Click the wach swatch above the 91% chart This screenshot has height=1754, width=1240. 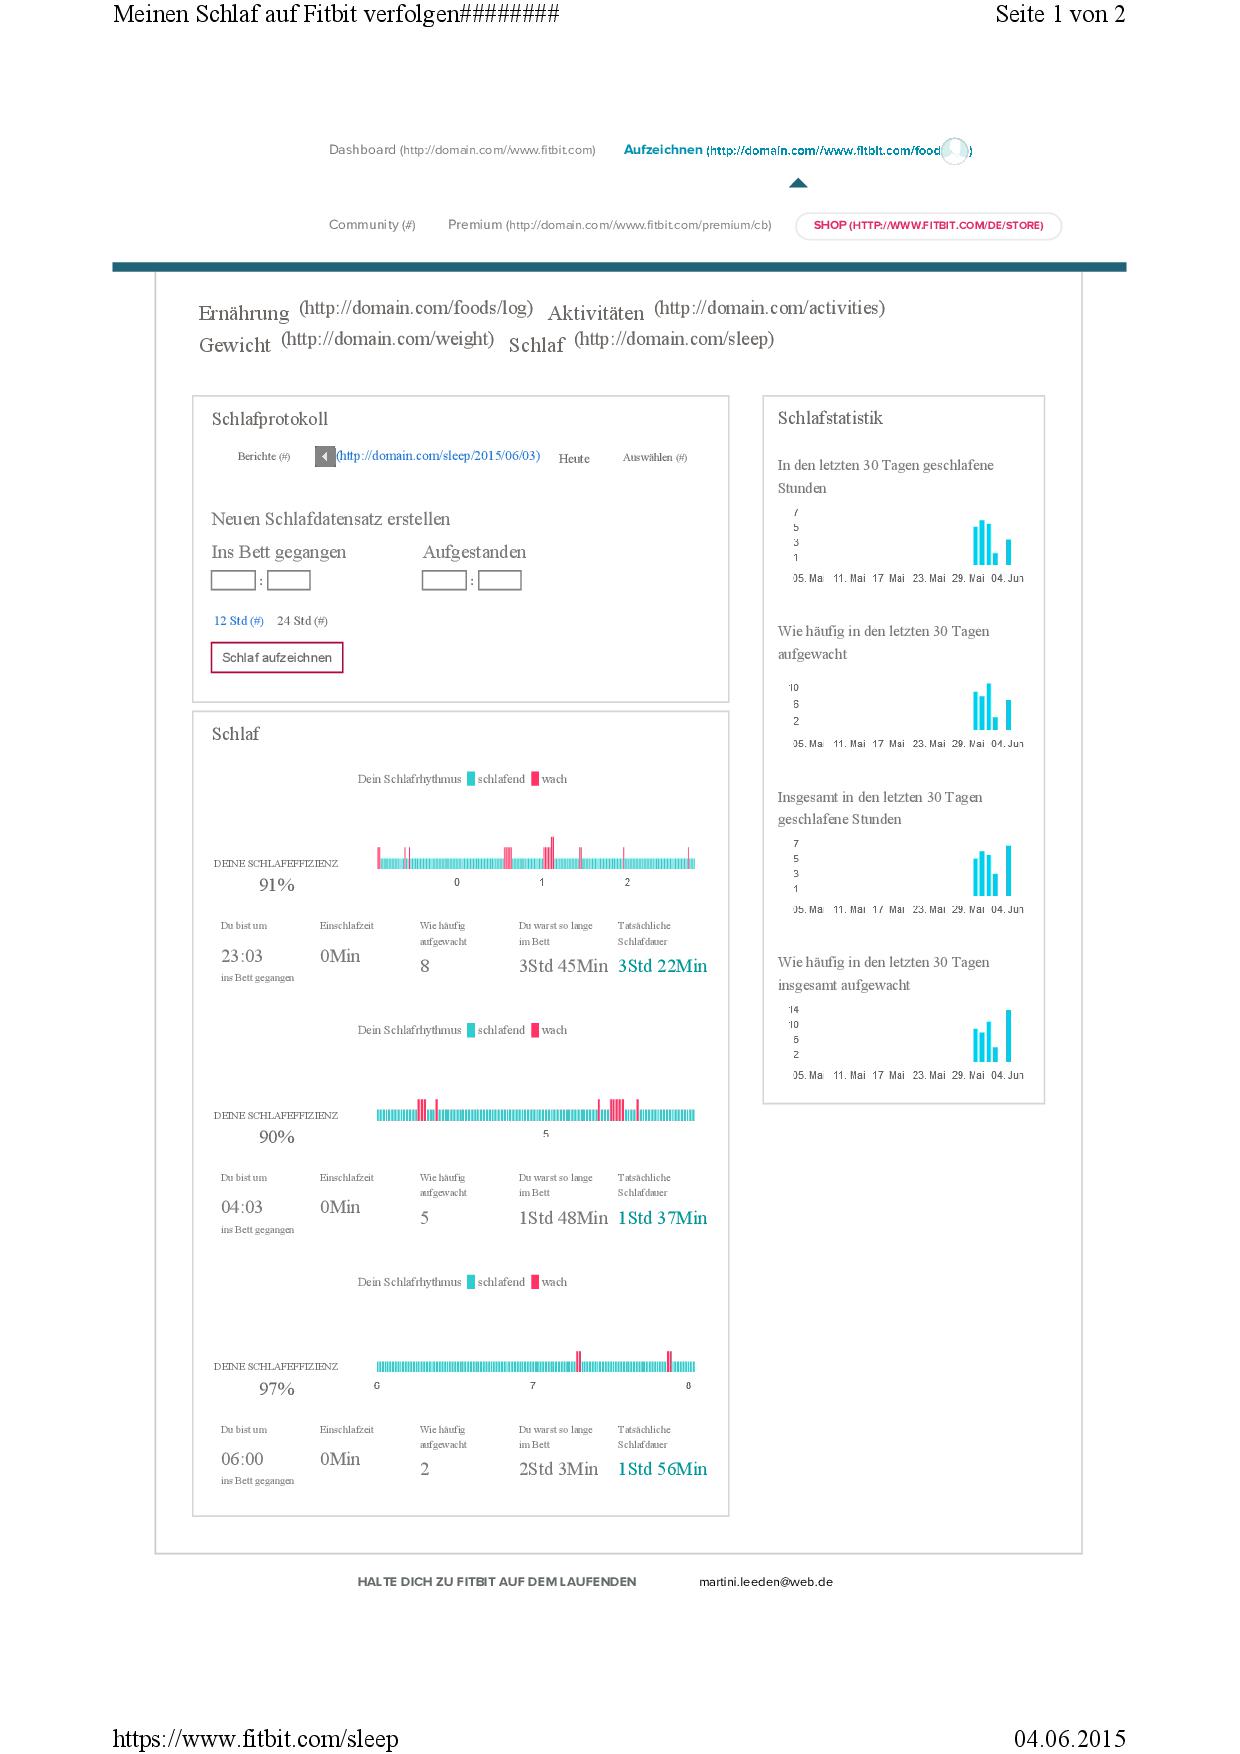pos(535,779)
